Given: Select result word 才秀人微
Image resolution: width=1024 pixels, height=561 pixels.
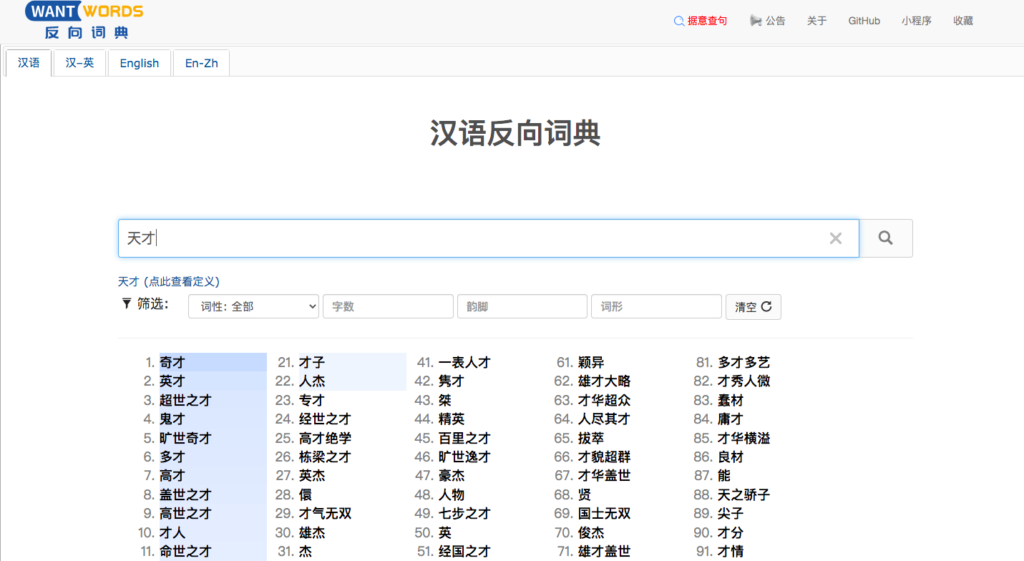Looking at the screenshot, I should [x=744, y=381].
